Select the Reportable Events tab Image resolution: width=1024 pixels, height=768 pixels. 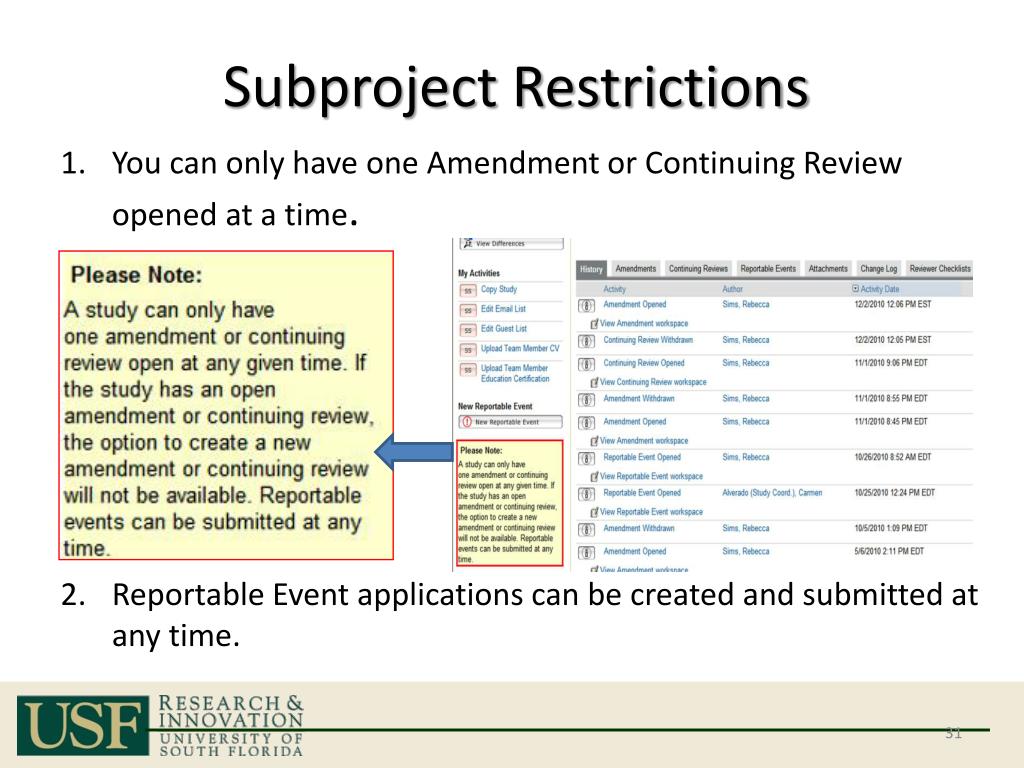coord(767,269)
